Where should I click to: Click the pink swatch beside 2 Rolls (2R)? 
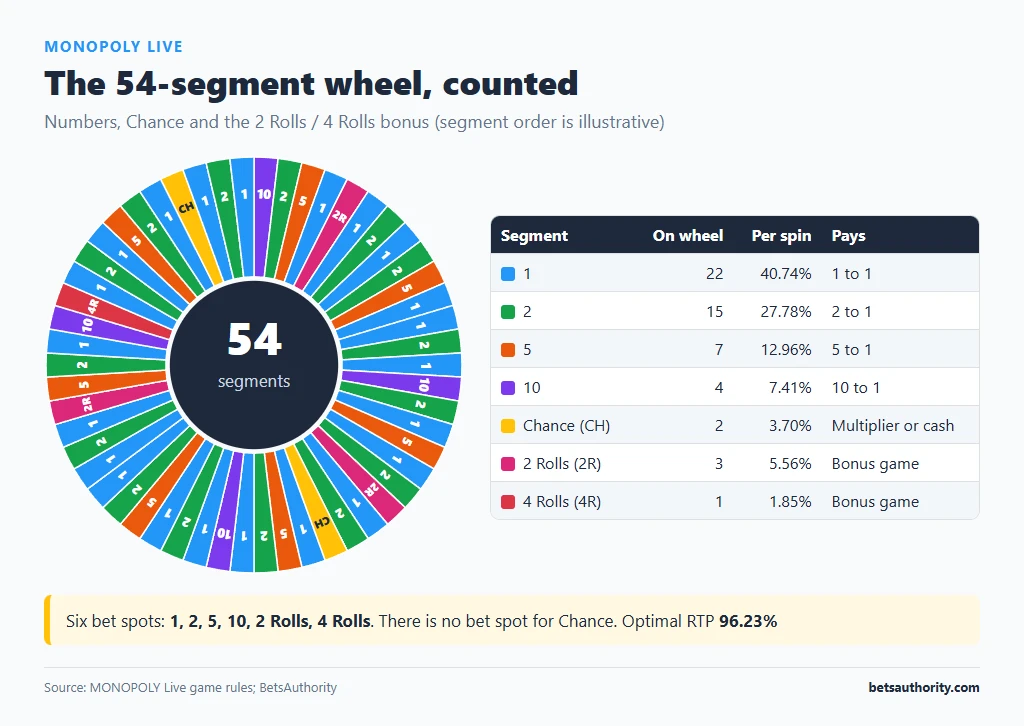(507, 464)
